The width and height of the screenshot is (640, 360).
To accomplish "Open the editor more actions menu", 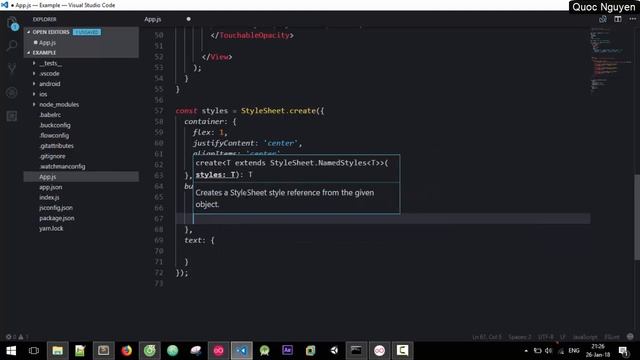I will click(x=632, y=19).
